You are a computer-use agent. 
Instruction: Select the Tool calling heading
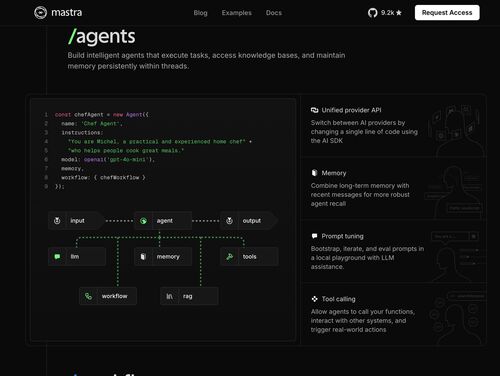pos(338,299)
